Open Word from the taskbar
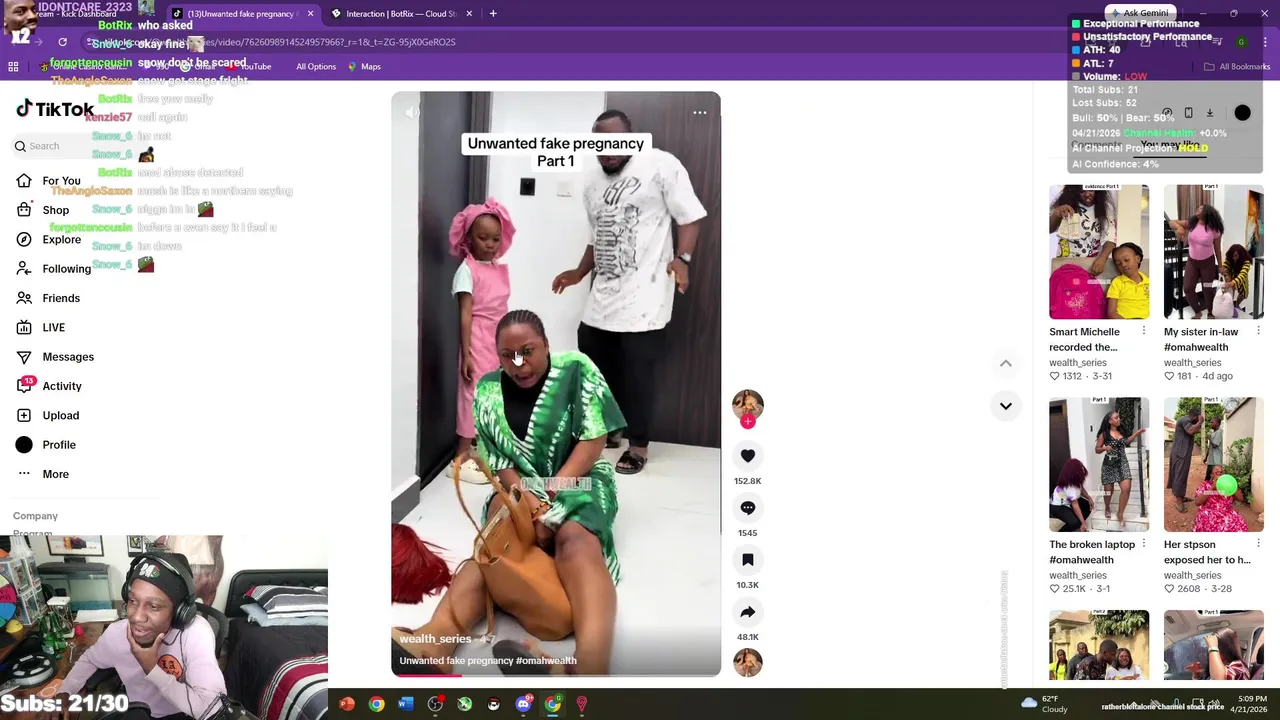Screen dimensions: 1280x720 tap(405, 704)
